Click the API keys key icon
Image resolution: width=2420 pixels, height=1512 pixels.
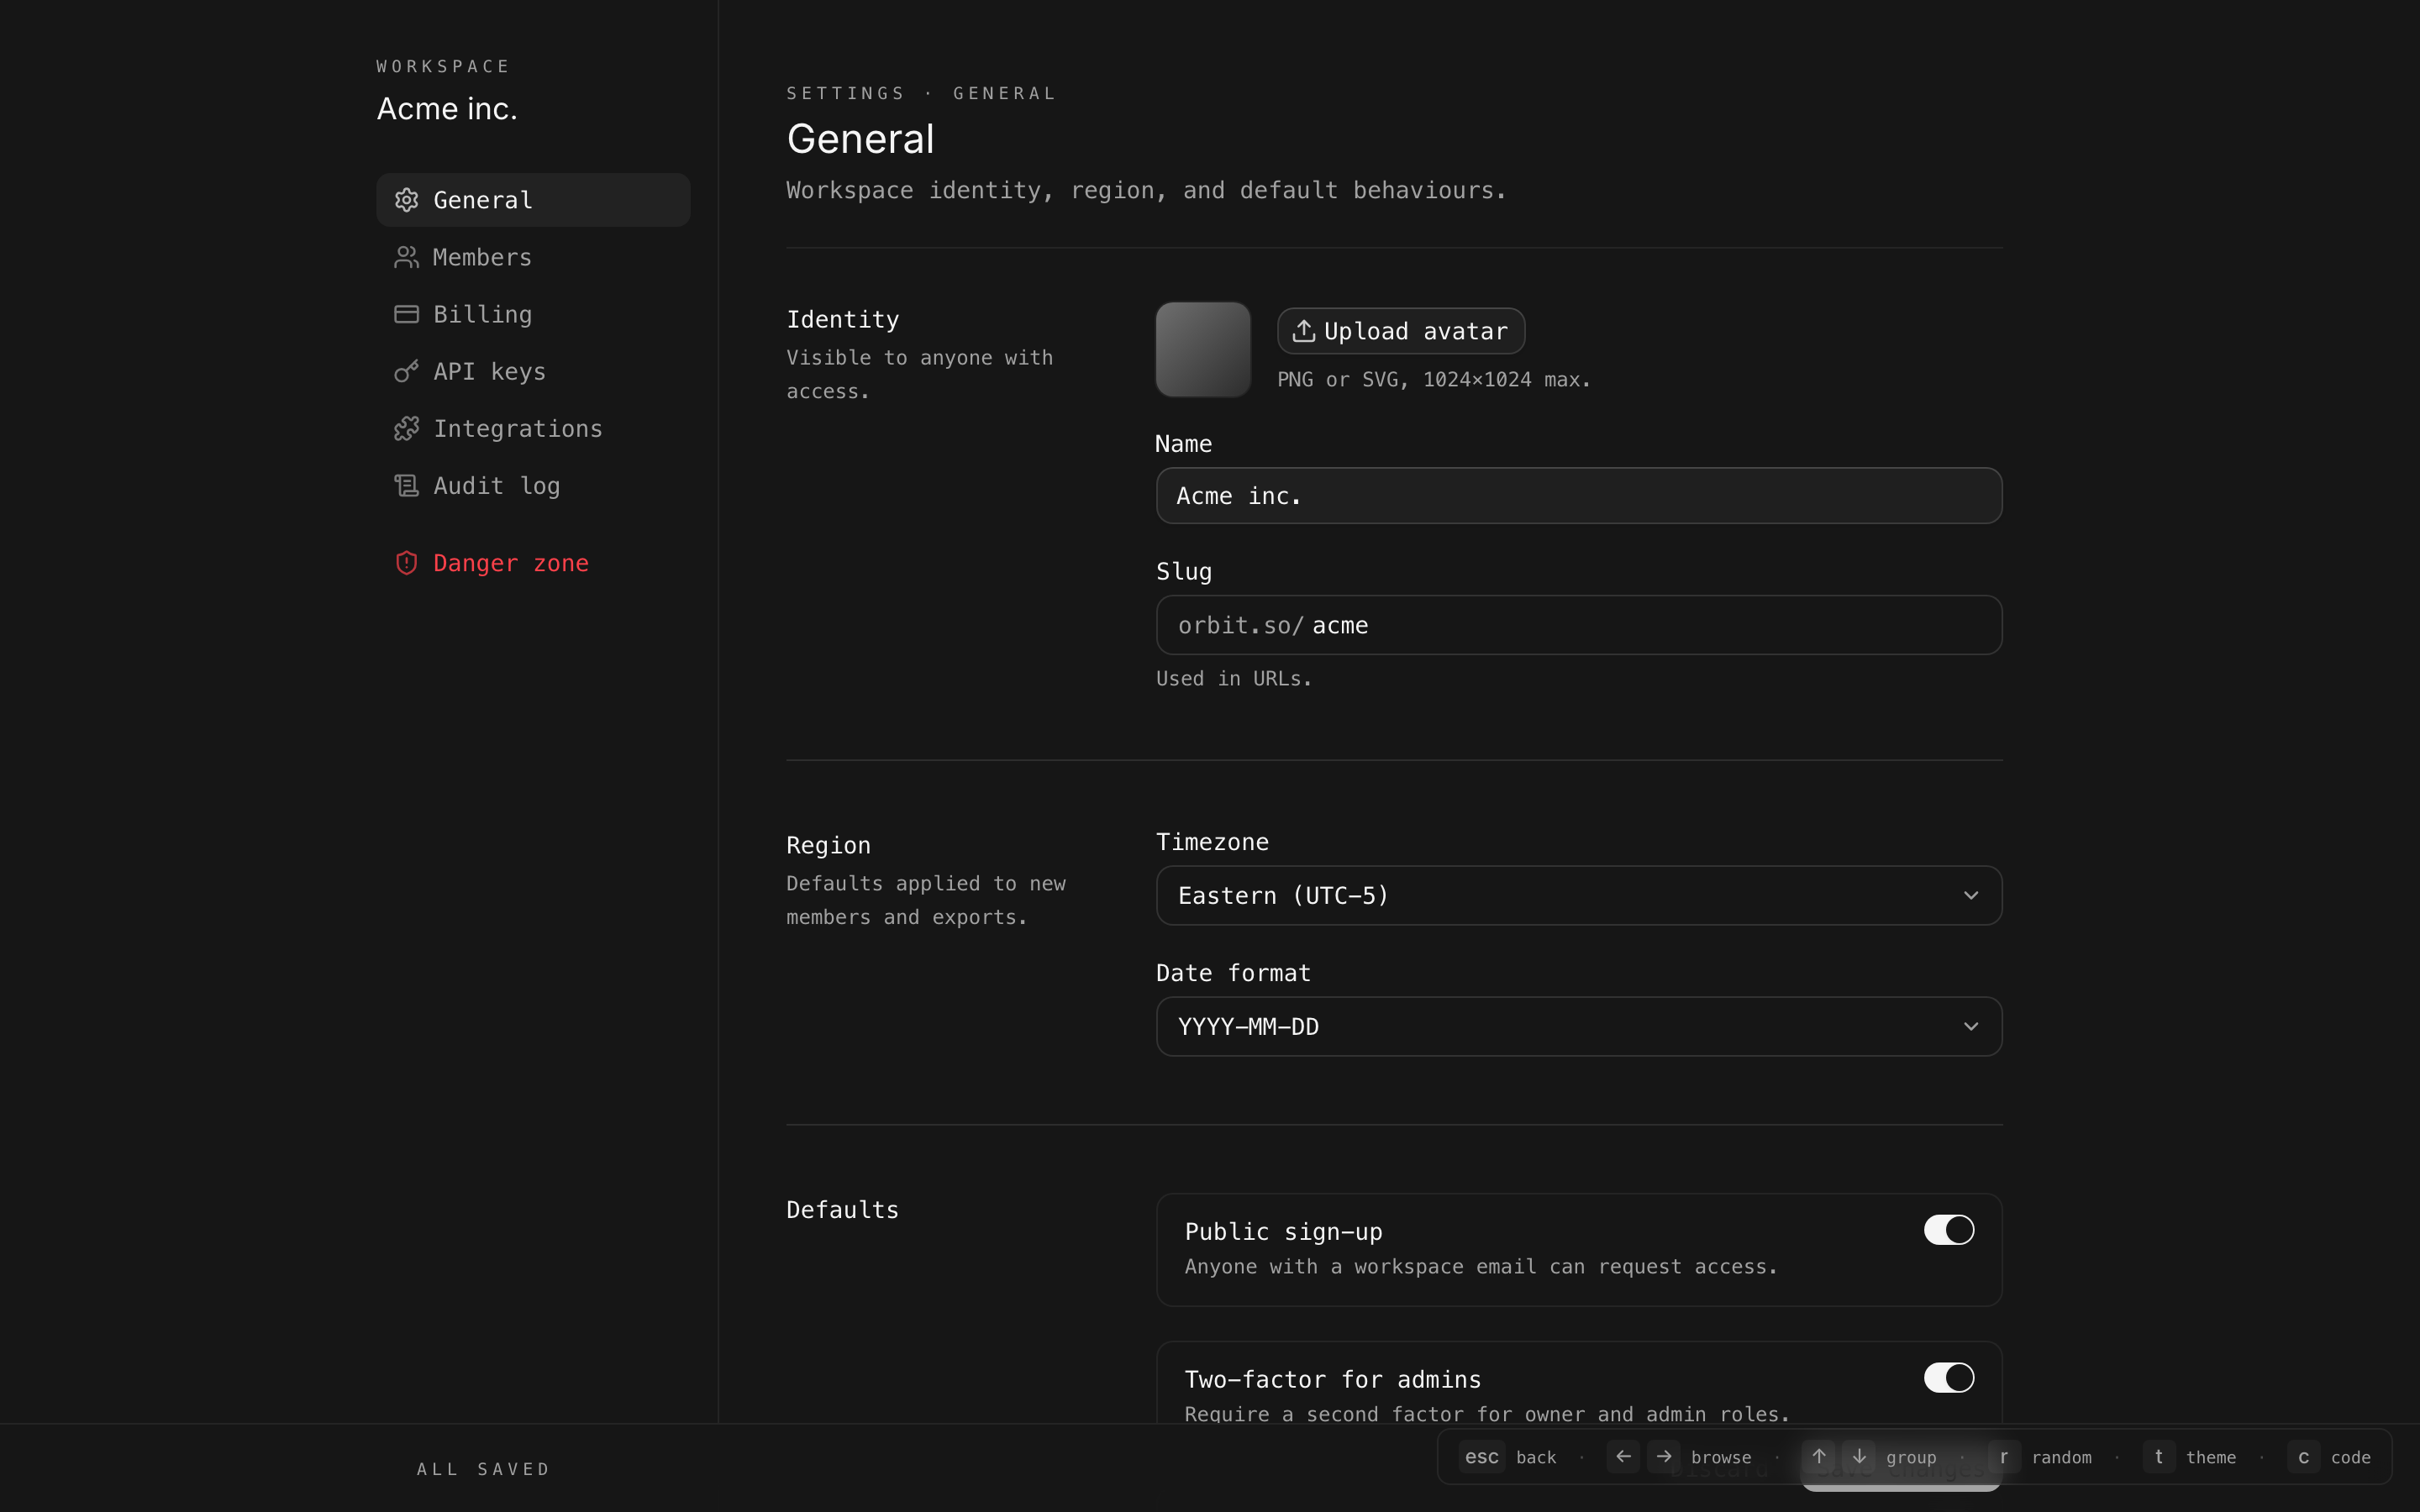(x=406, y=371)
